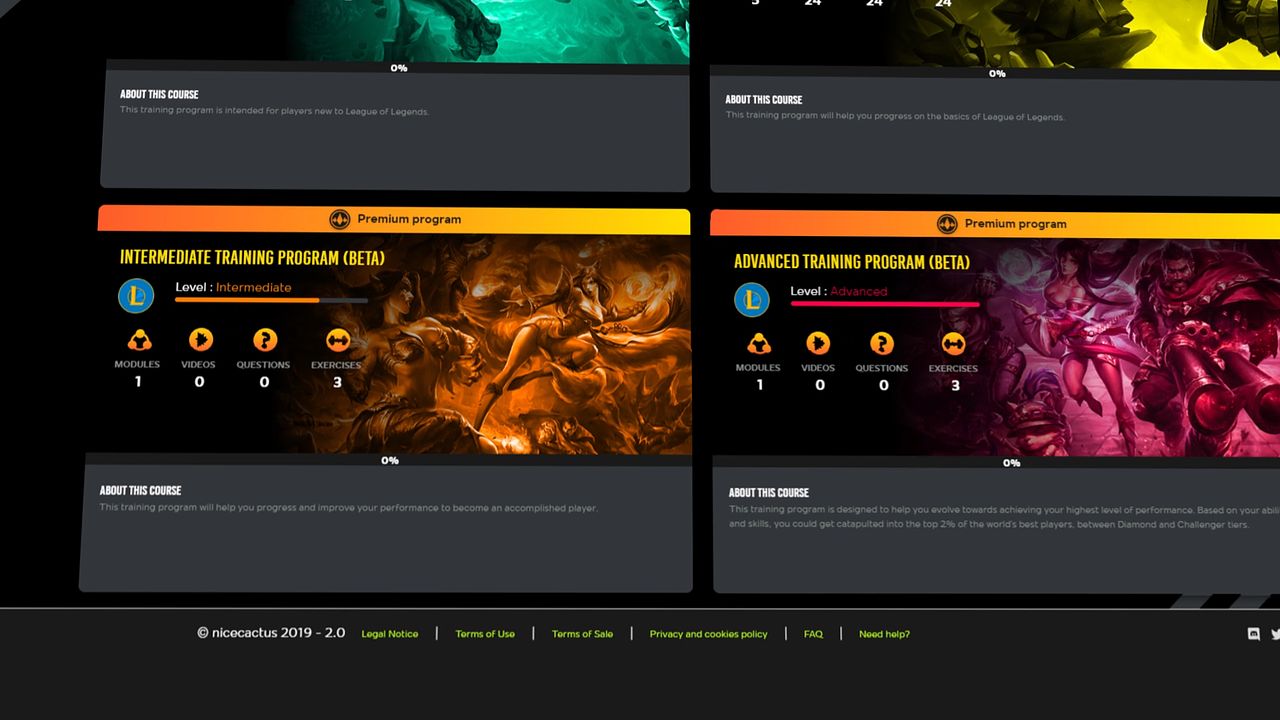The width and height of the screenshot is (1280, 720).
Task: Click the Need help? link
Action: click(884, 634)
